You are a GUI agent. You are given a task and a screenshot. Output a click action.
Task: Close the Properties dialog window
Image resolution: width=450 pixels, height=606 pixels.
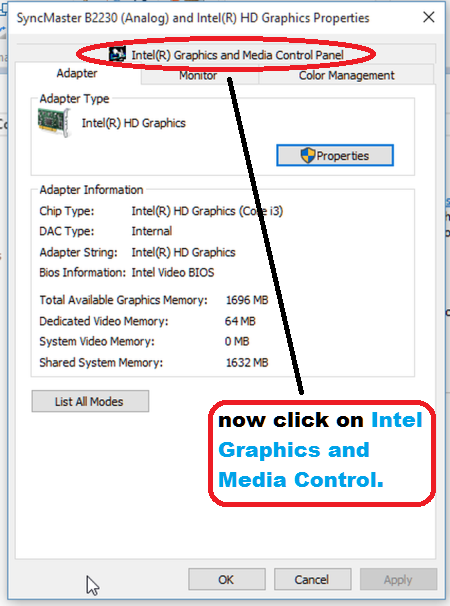coord(429,17)
